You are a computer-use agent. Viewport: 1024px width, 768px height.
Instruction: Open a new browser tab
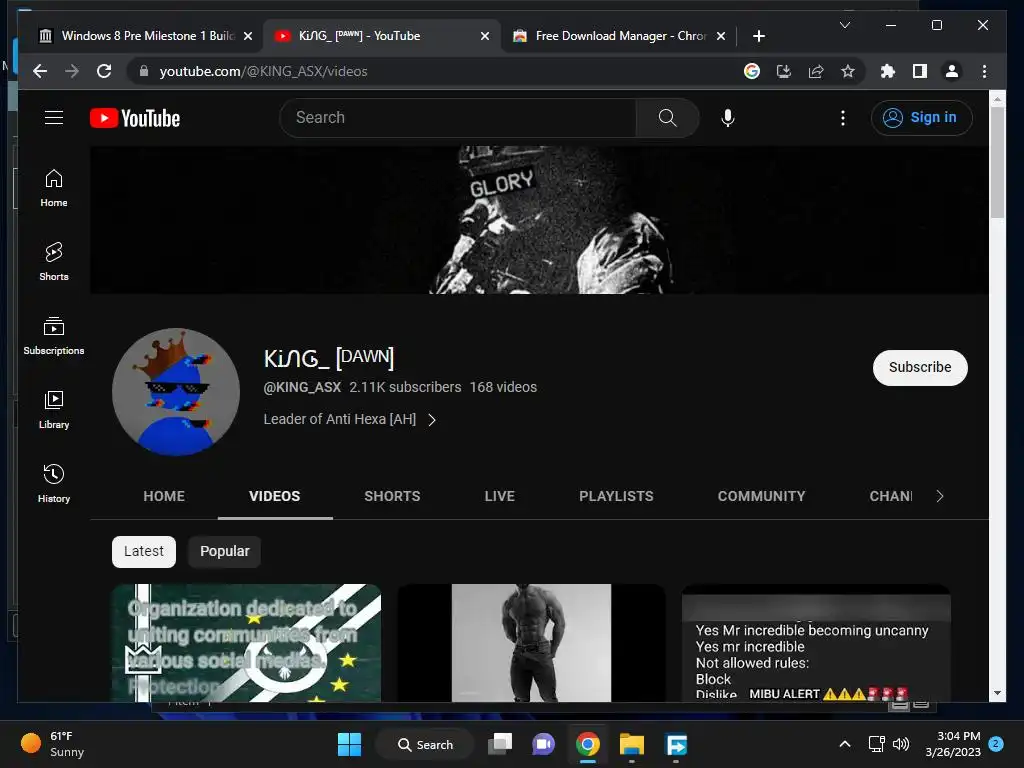click(758, 36)
